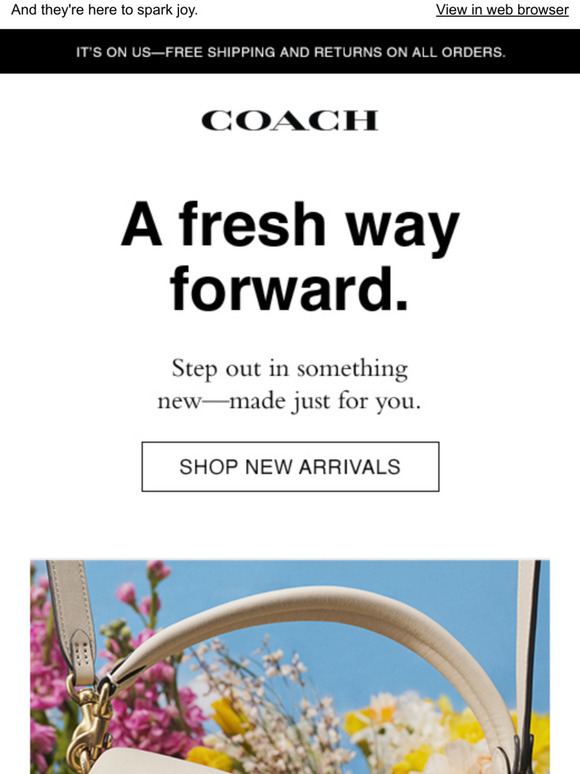Open the View in web browser link
The height and width of the screenshot is (774, 580).
pyautogui.click(x=502, y=10)
